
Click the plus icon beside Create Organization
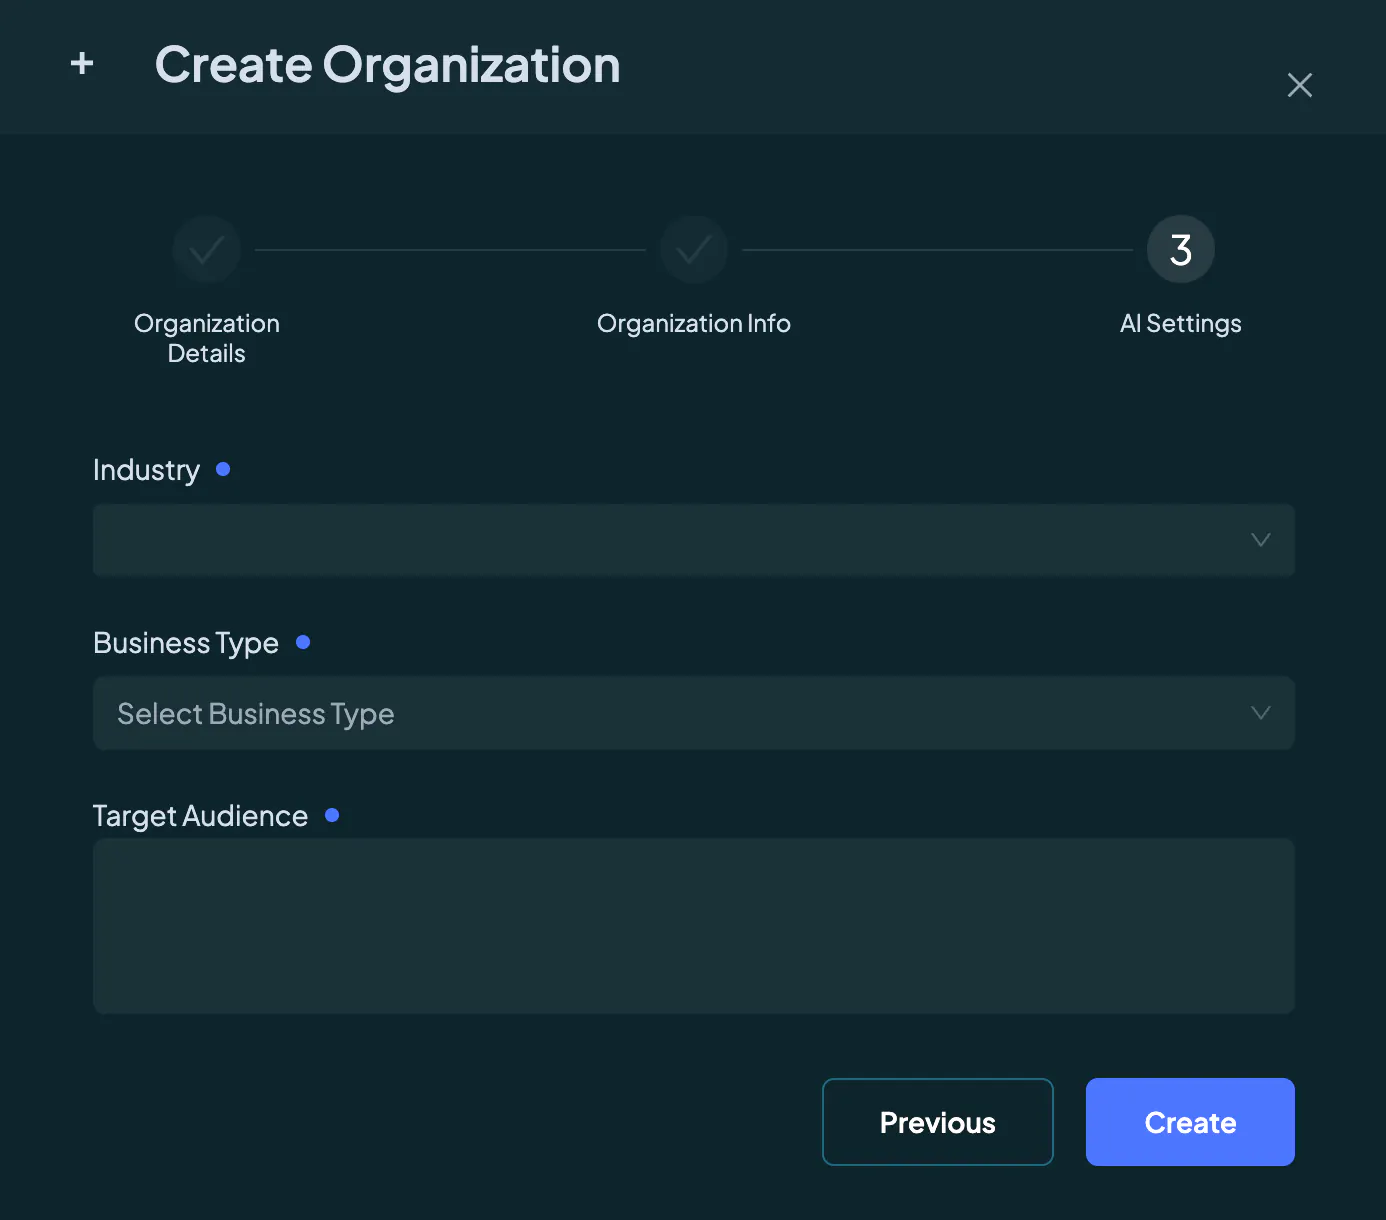click(82, 64)
